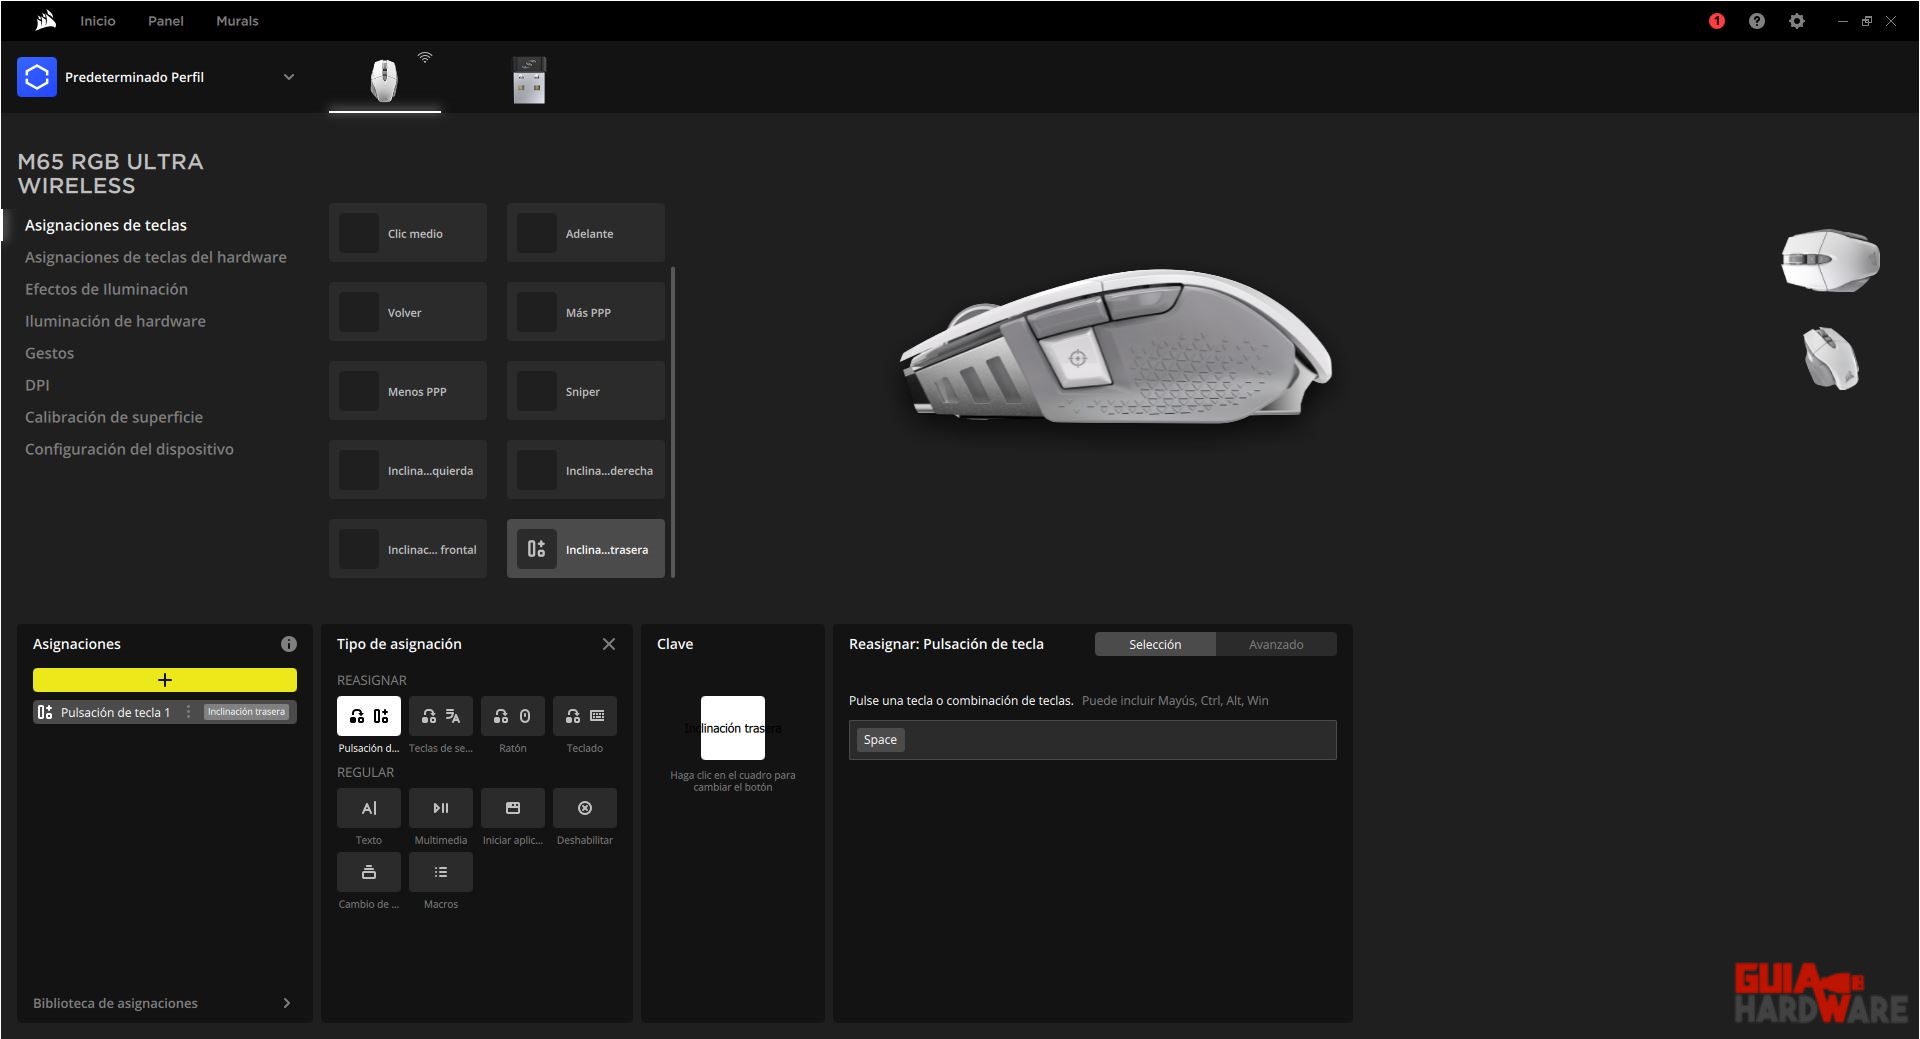
Task: Open options dots on Pulsación de tecla 1
Action: [188, 712]
